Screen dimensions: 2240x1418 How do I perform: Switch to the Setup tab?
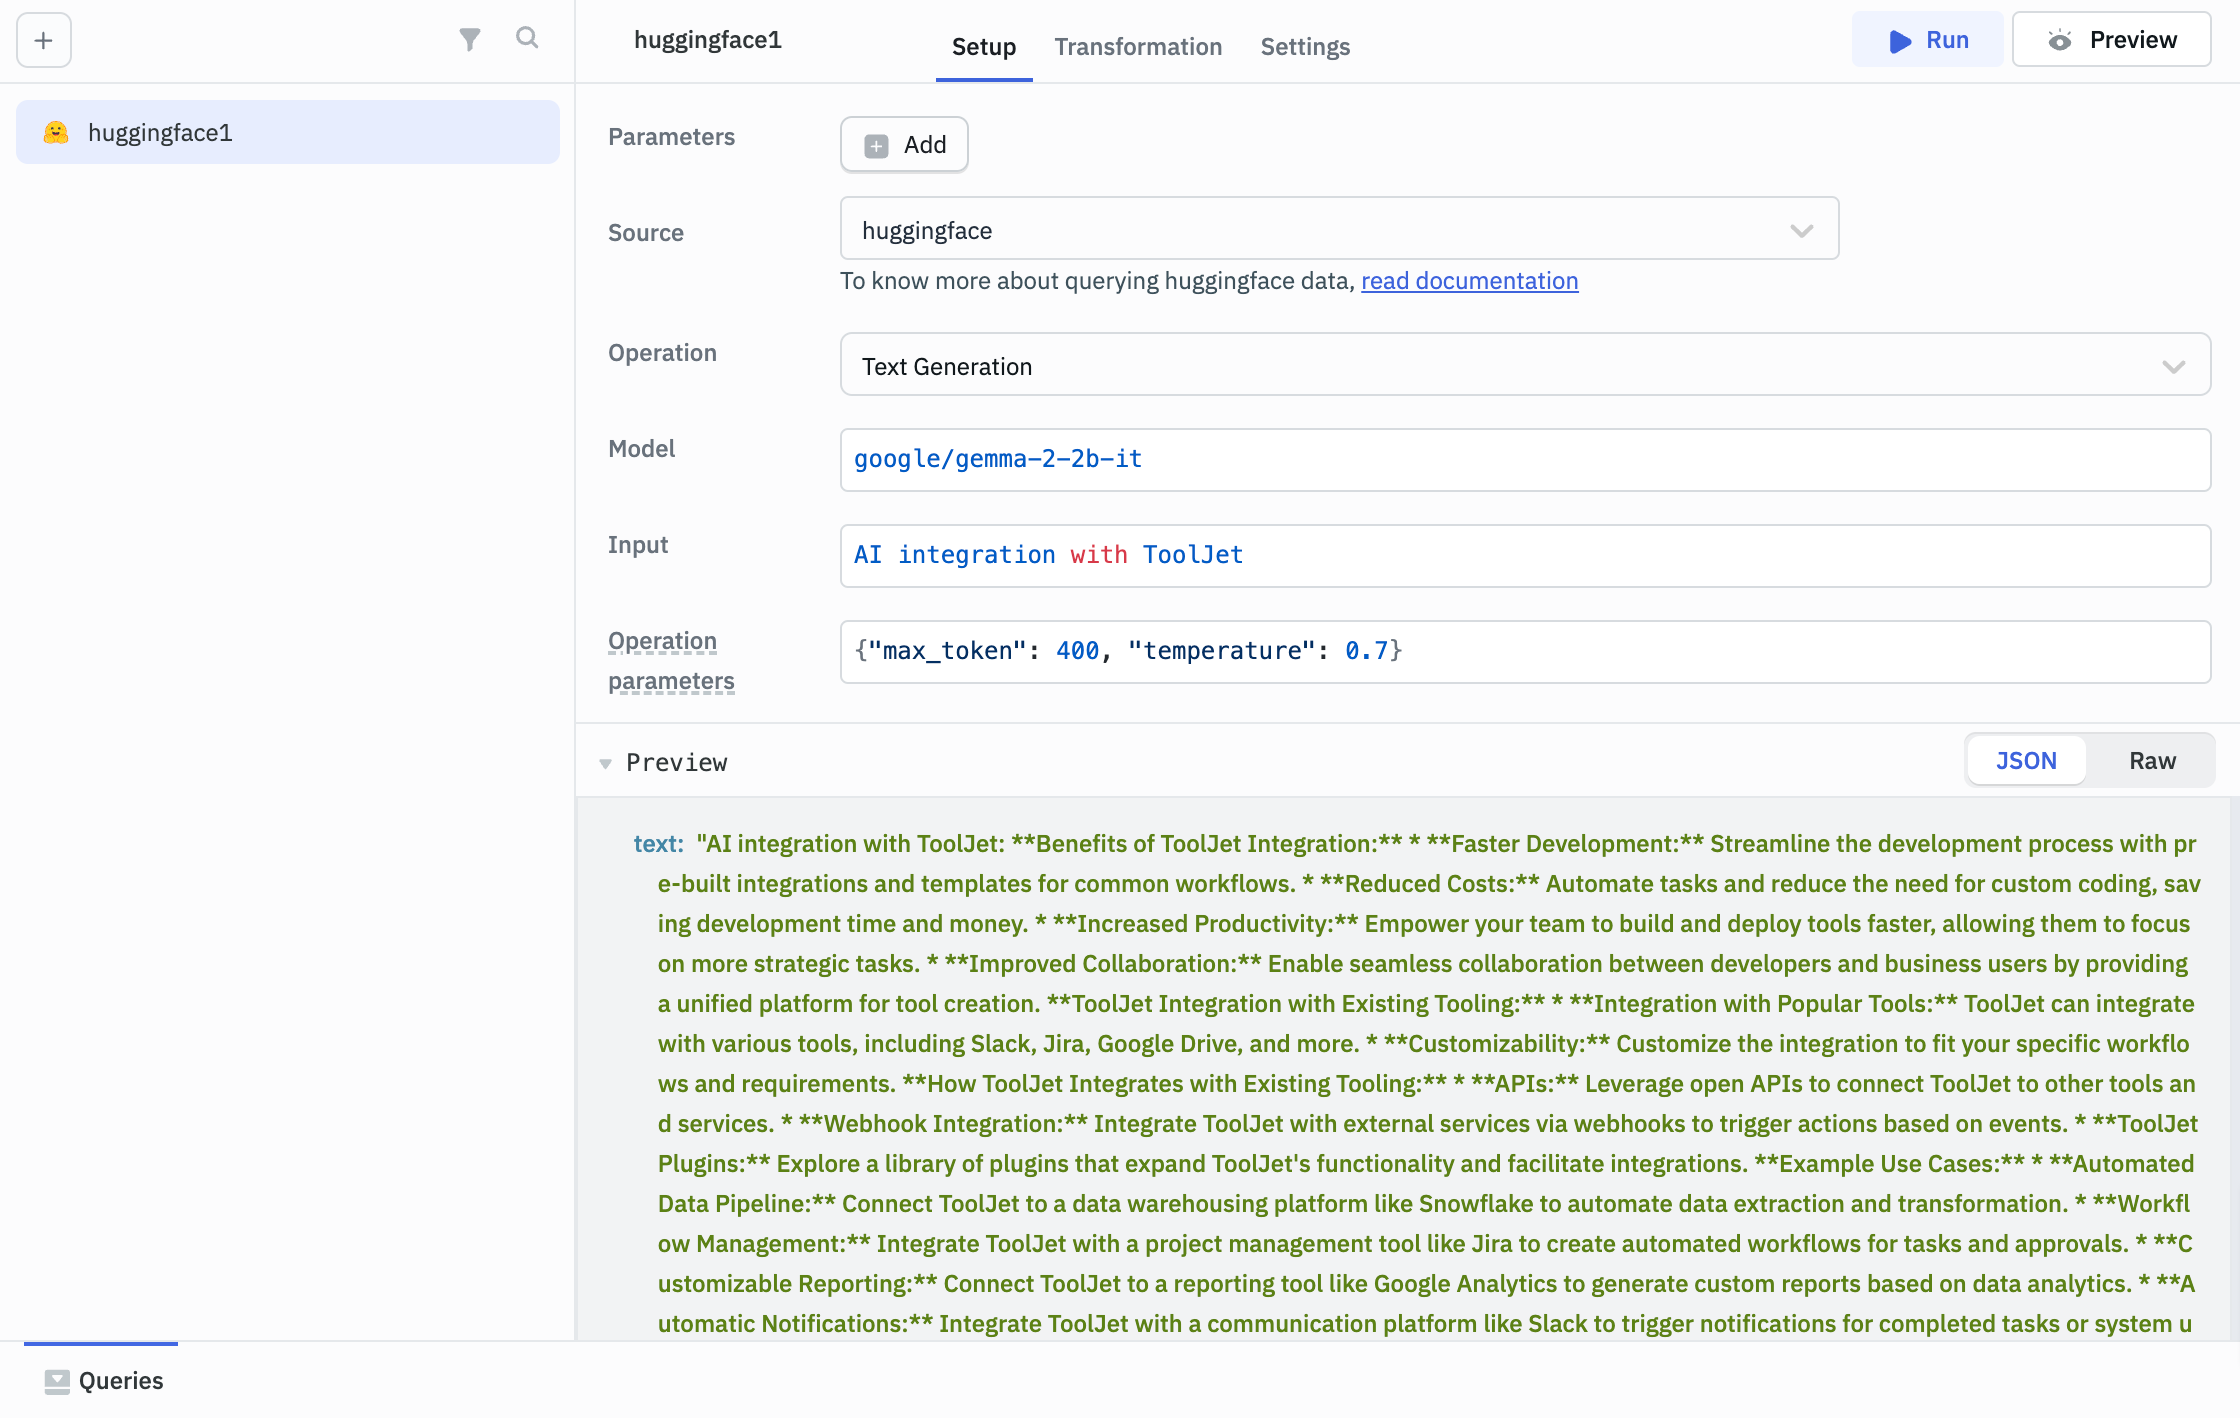984,47
